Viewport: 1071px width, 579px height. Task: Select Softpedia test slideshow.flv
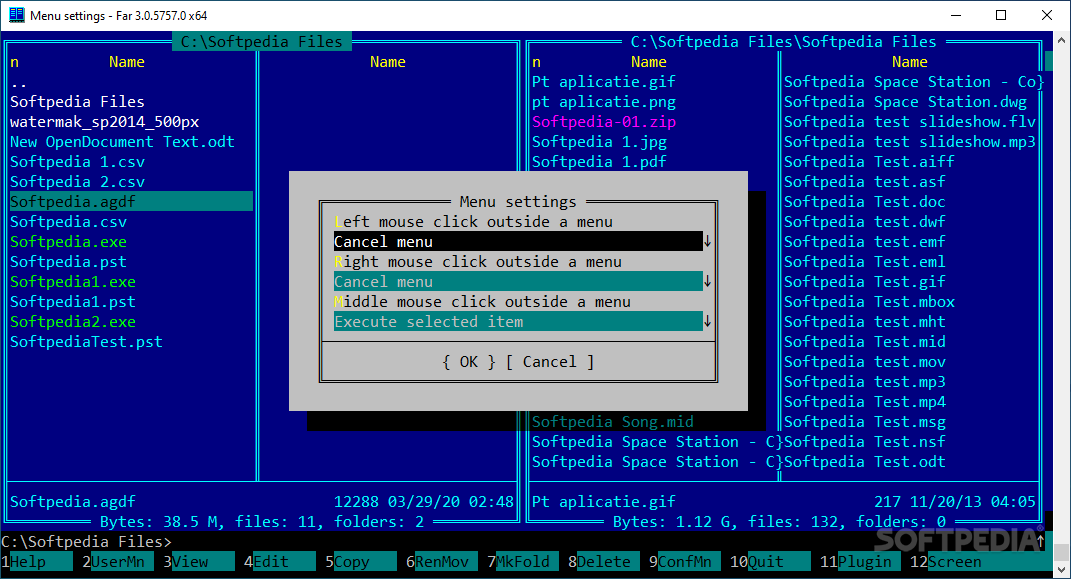tap(910, 122)
